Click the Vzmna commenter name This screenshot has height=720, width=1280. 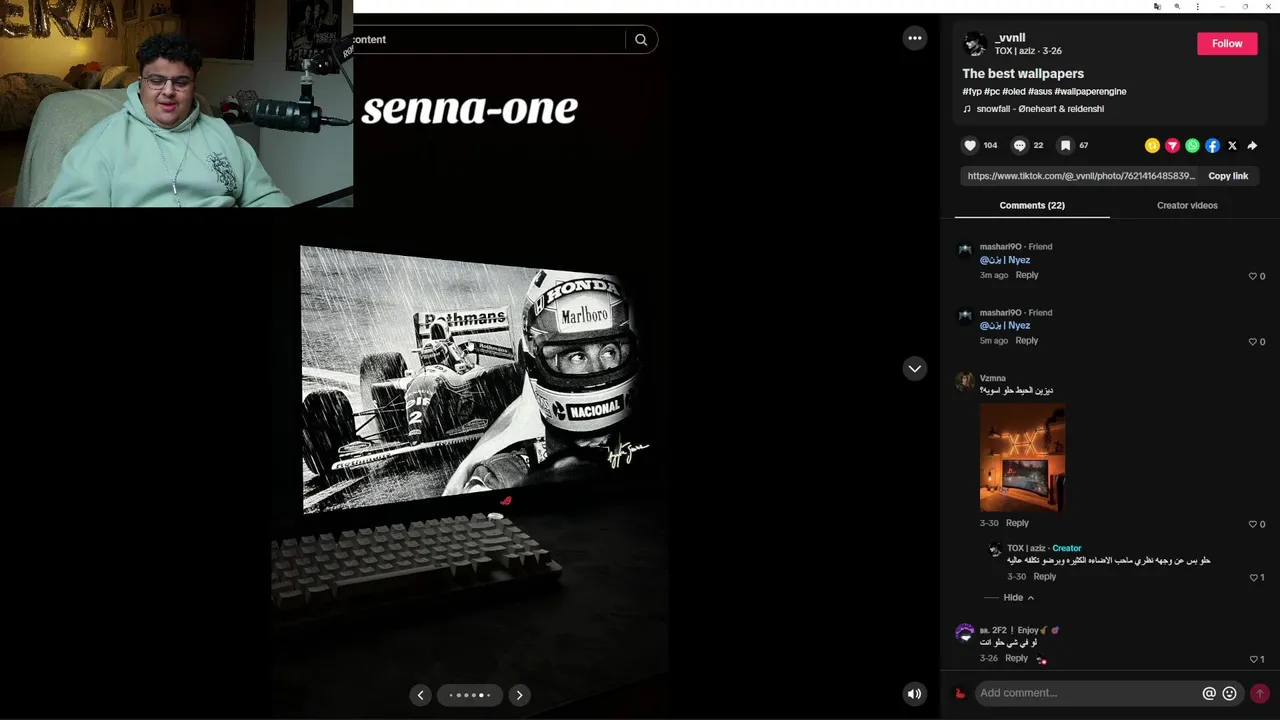coord(993,378)
